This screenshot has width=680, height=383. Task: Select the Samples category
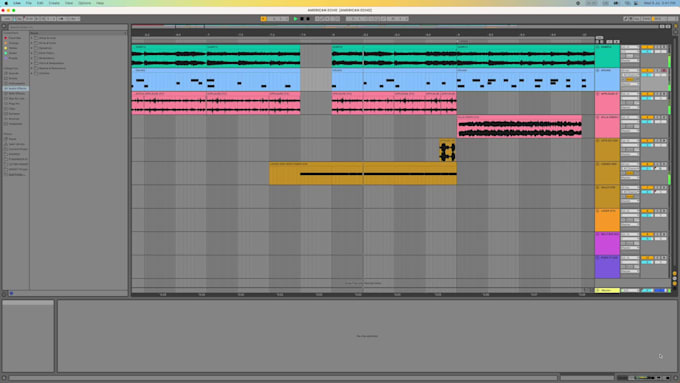click(14, 114)
